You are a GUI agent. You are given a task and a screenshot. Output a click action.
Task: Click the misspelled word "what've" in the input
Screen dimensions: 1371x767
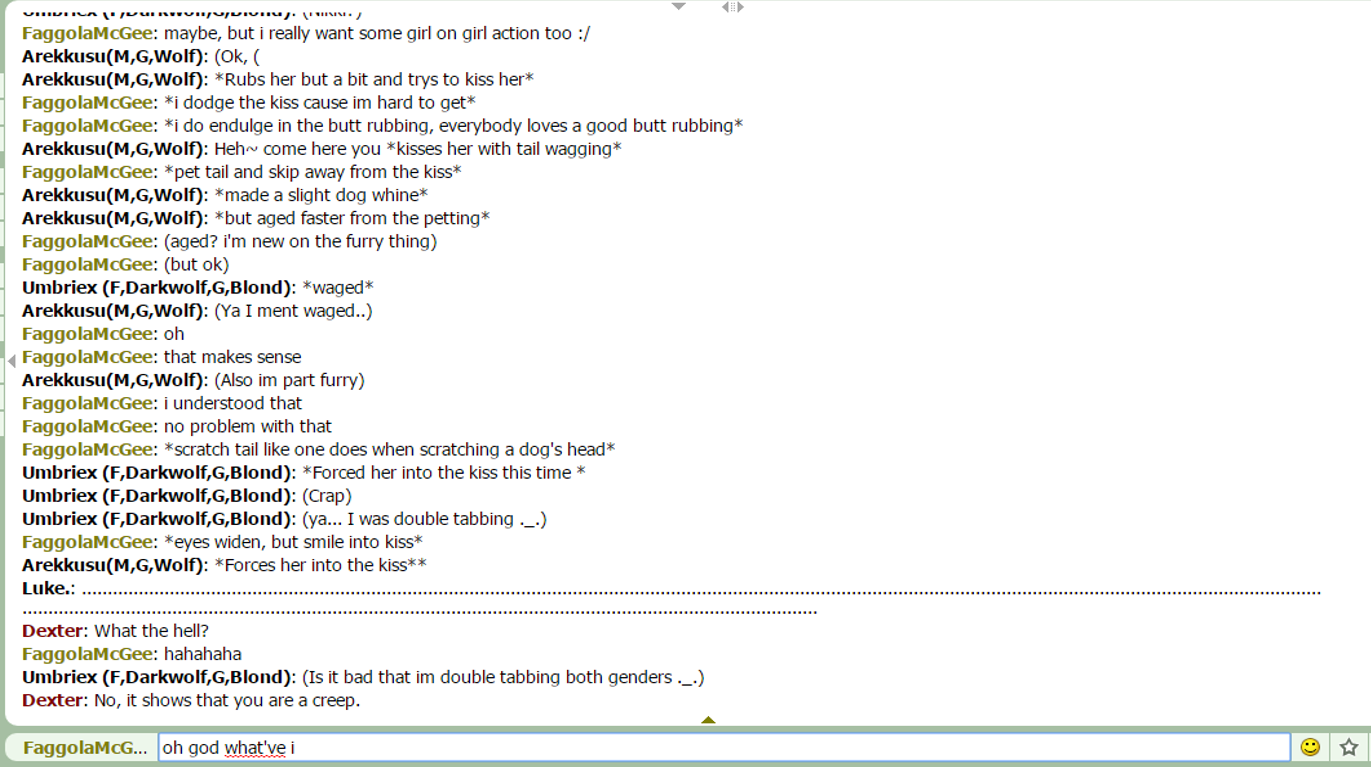[255, 748]
